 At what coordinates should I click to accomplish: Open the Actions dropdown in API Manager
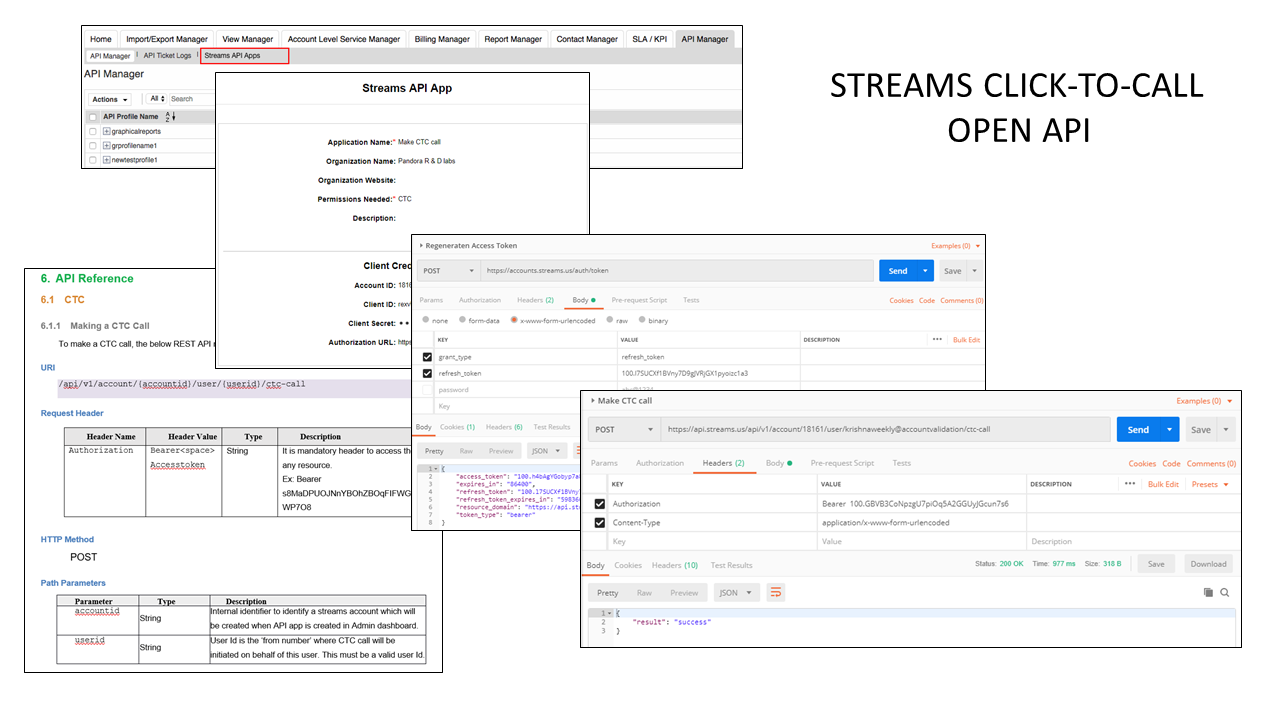tap(110, 99)
